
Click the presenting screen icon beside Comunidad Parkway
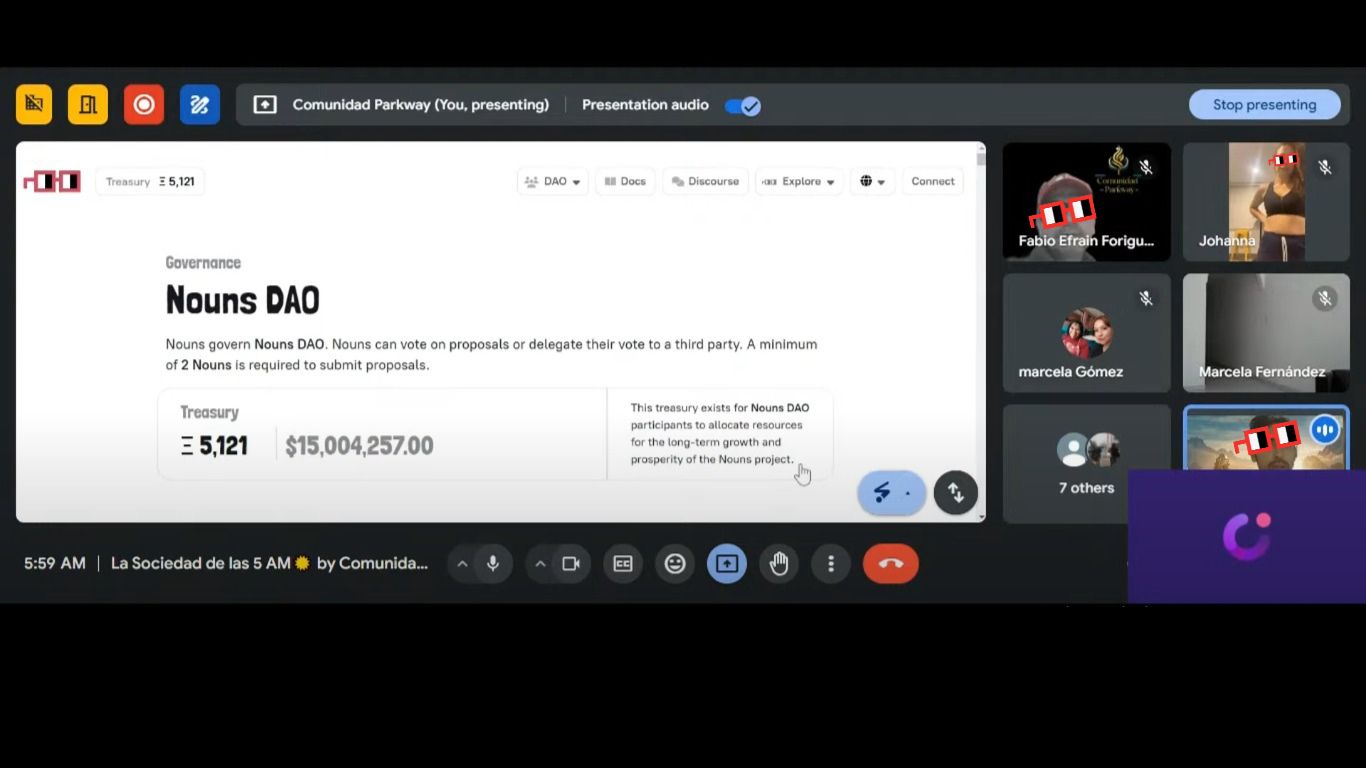coord(265,104)
